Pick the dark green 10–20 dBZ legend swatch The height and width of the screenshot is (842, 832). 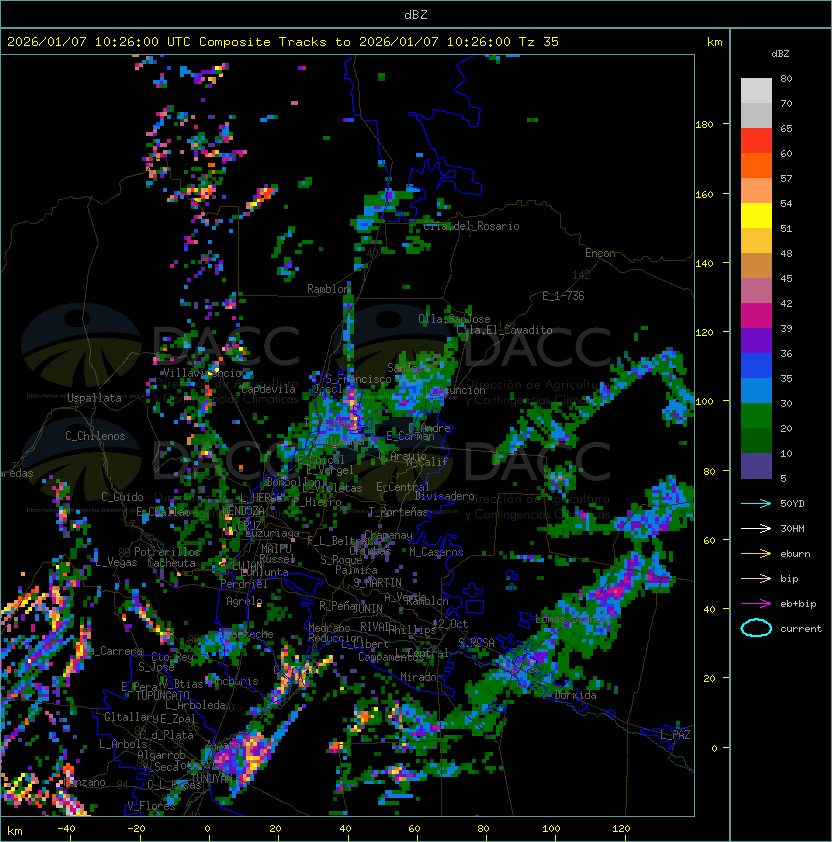(x=756, y=440)
